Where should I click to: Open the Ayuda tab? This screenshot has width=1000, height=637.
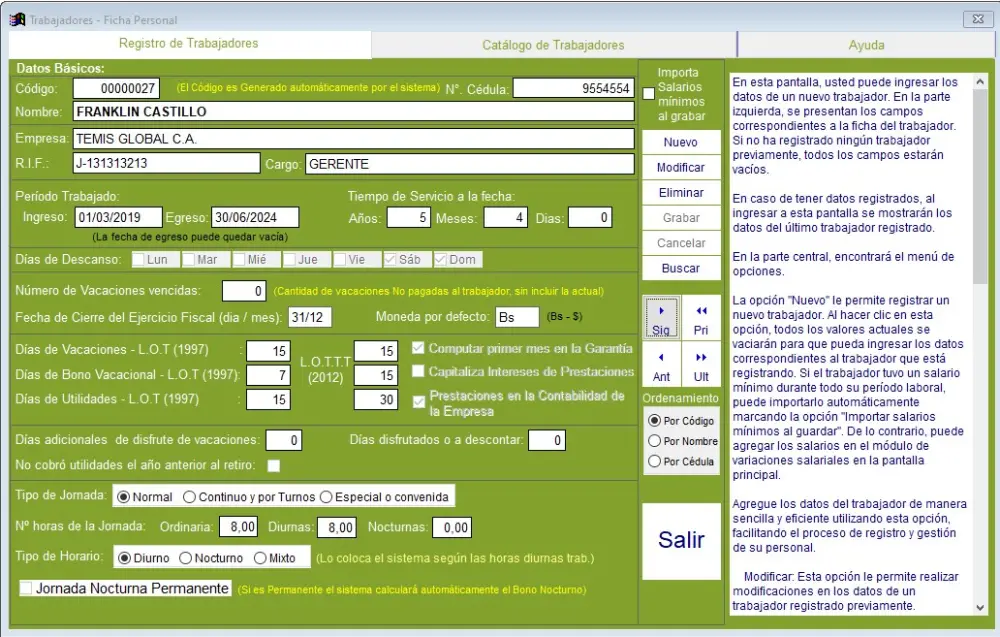(x=866, y=44)
